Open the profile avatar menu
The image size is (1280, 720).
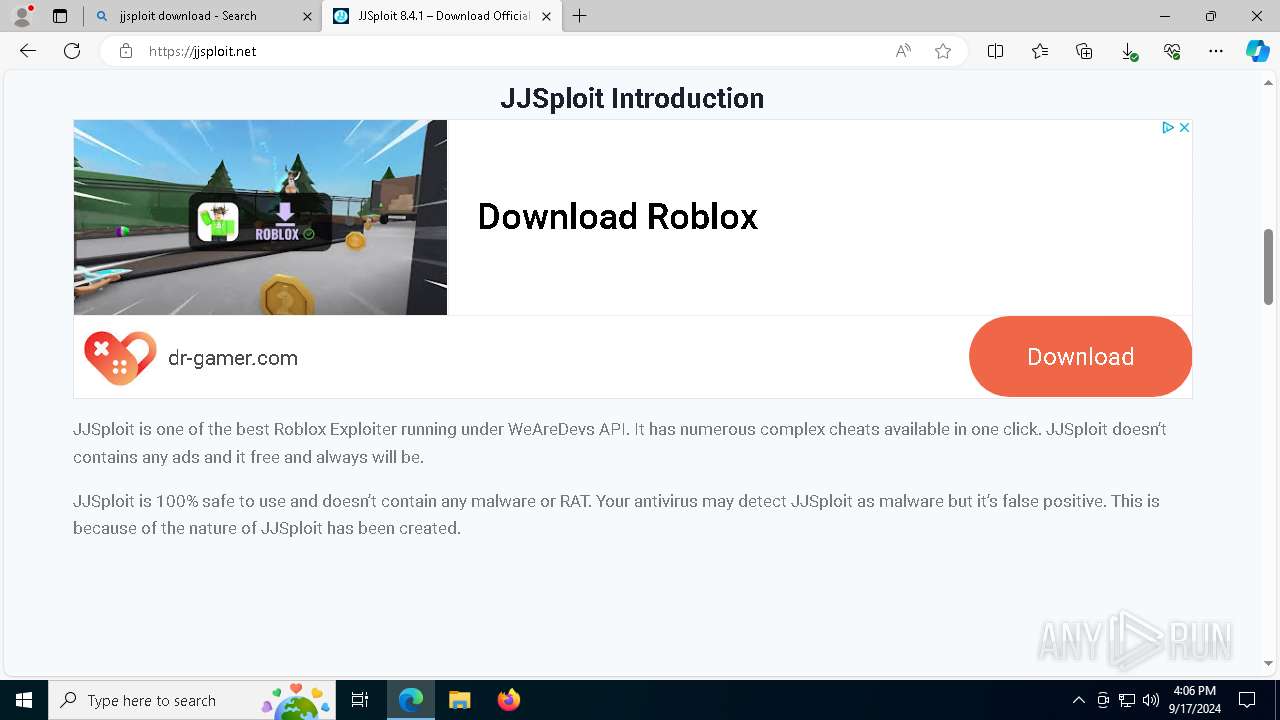(22, 16)
